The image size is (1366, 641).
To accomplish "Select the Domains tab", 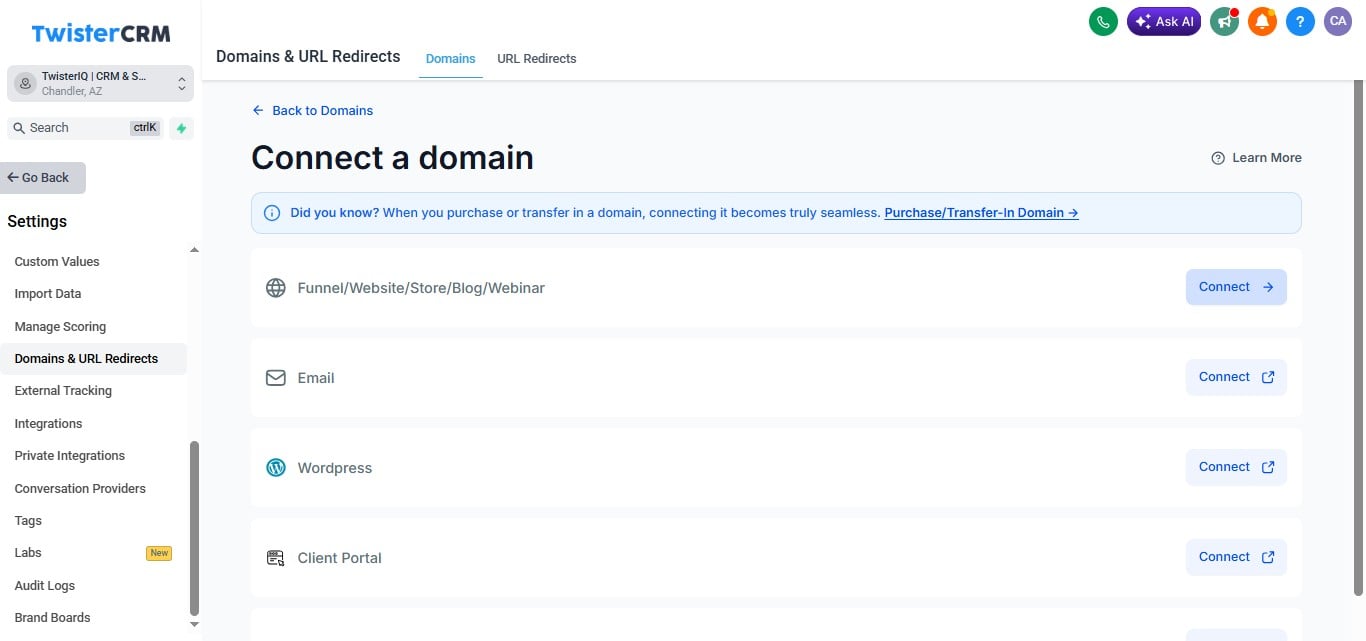I will (451, 59).
